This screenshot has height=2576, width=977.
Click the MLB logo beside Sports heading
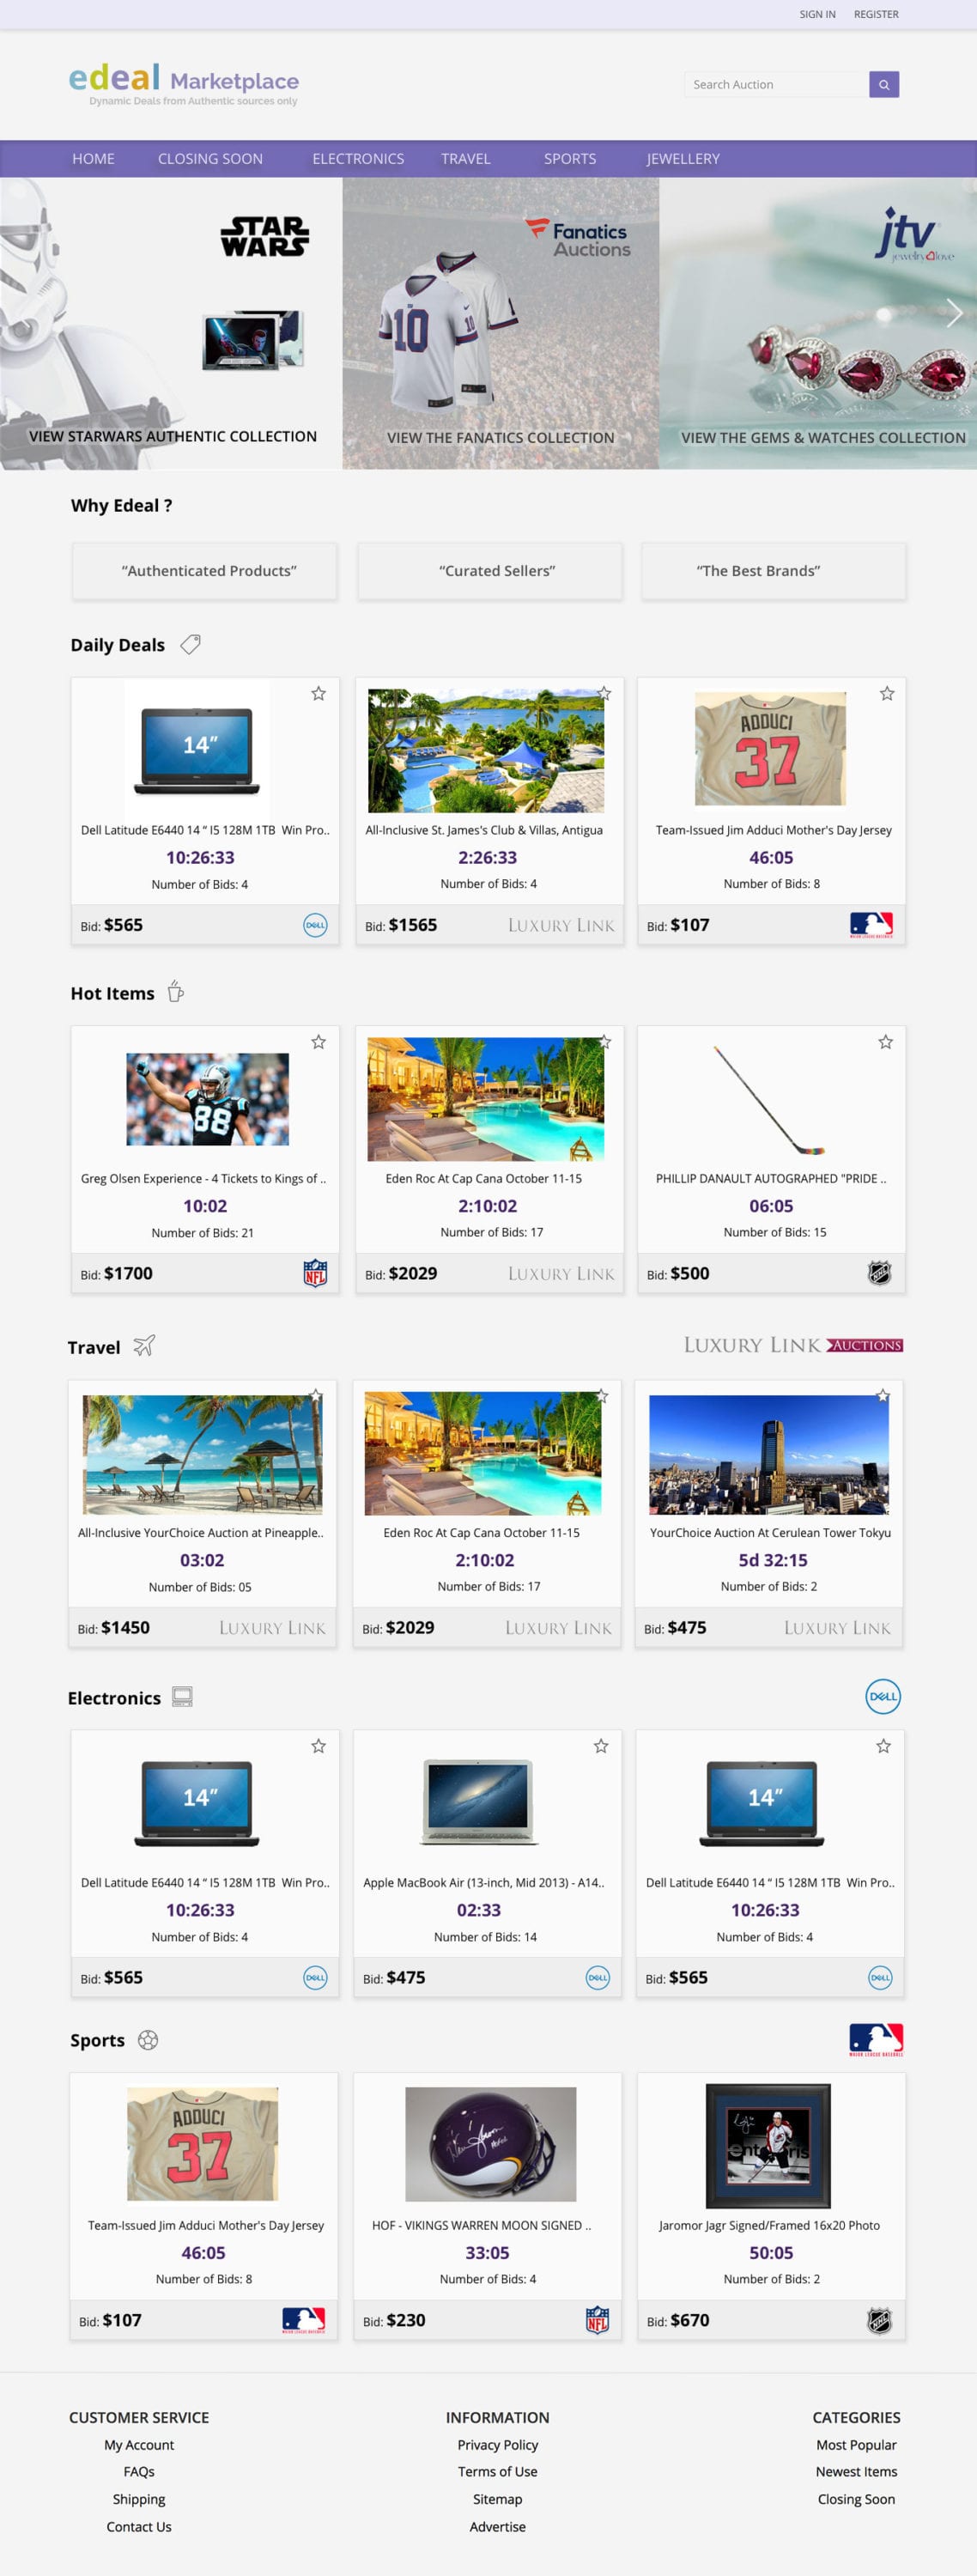[876, 2039]
